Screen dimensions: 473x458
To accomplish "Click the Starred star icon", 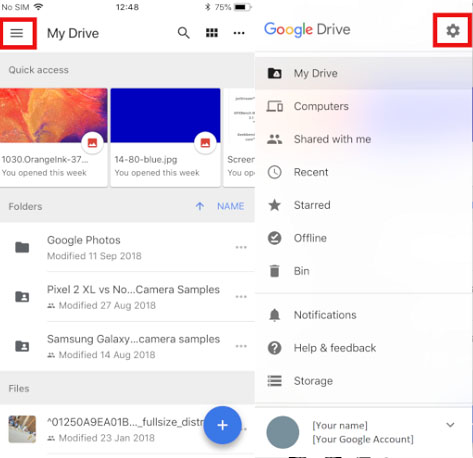I will tap(275, 205).
